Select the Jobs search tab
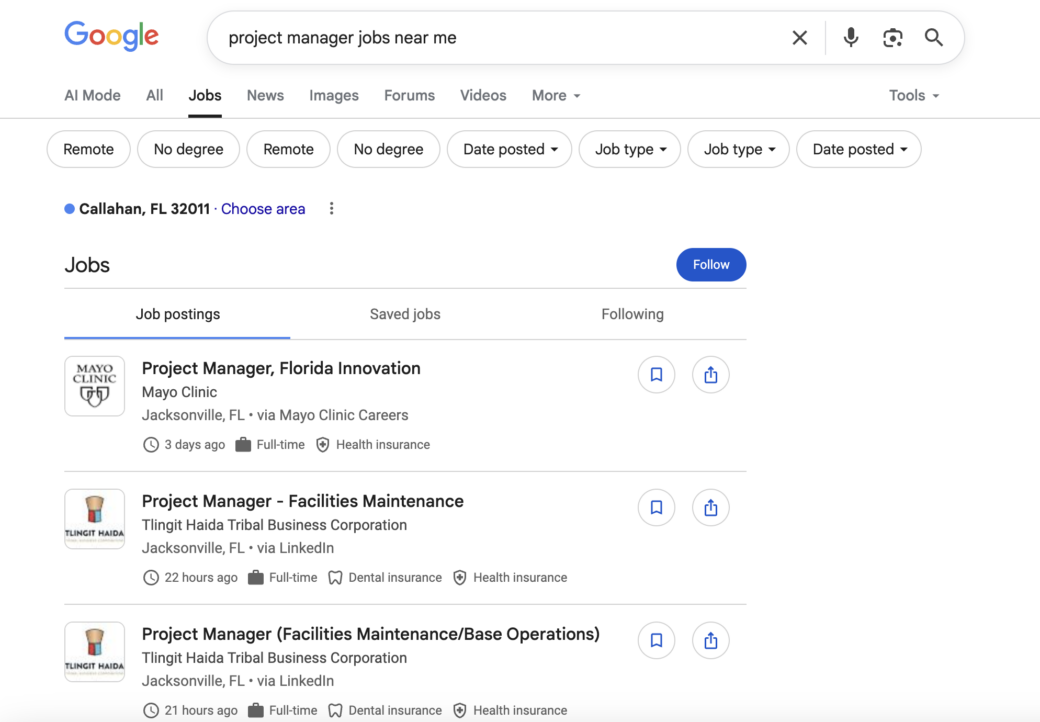 [205, 95]
